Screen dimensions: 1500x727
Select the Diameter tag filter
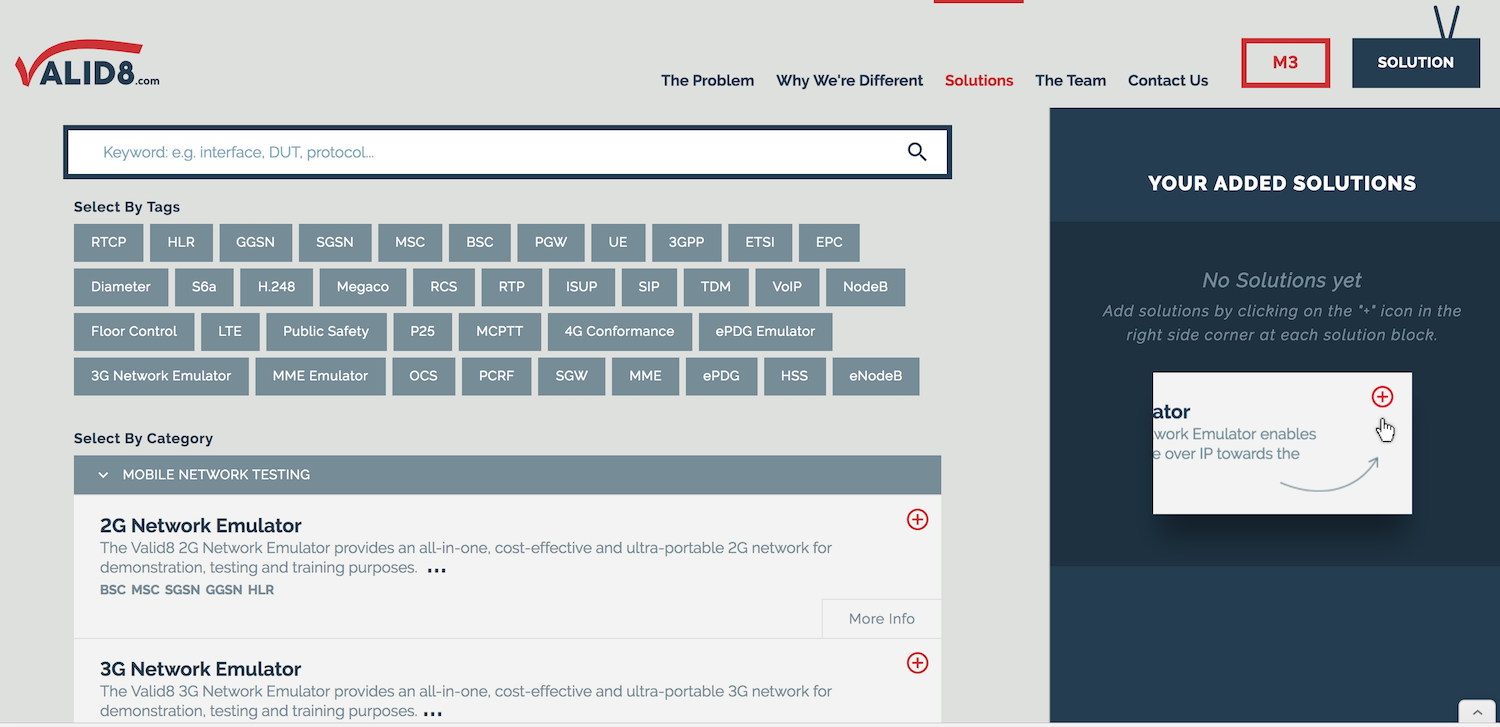120,287
